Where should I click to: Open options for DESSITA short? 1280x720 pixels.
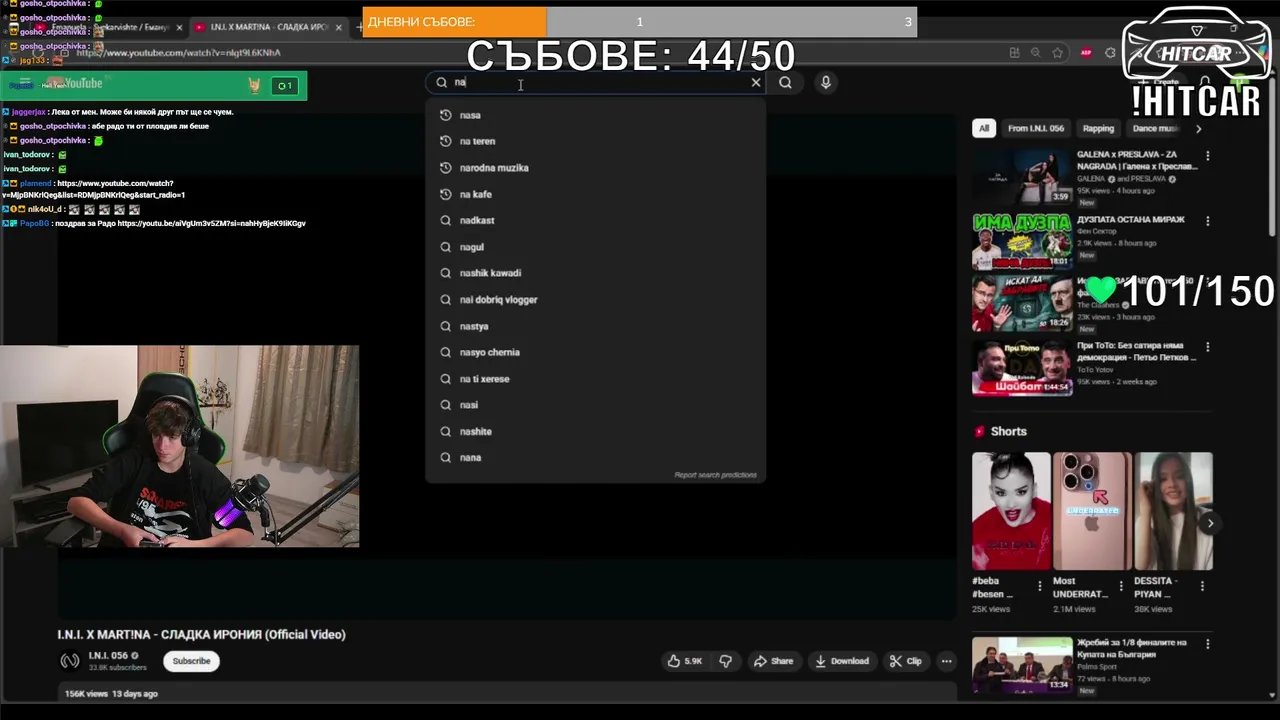point(1200,586)
